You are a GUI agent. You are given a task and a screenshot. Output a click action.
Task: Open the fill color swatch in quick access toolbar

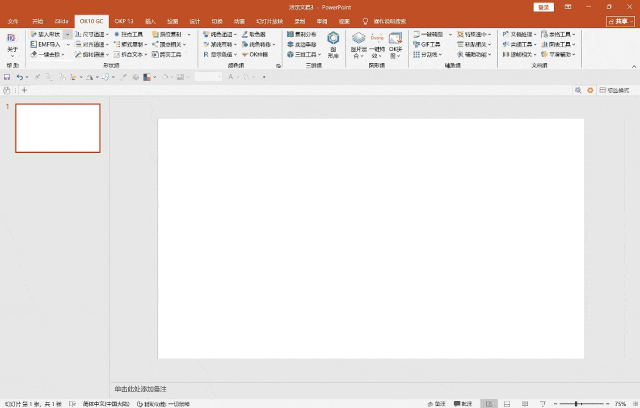click(147, 77)
